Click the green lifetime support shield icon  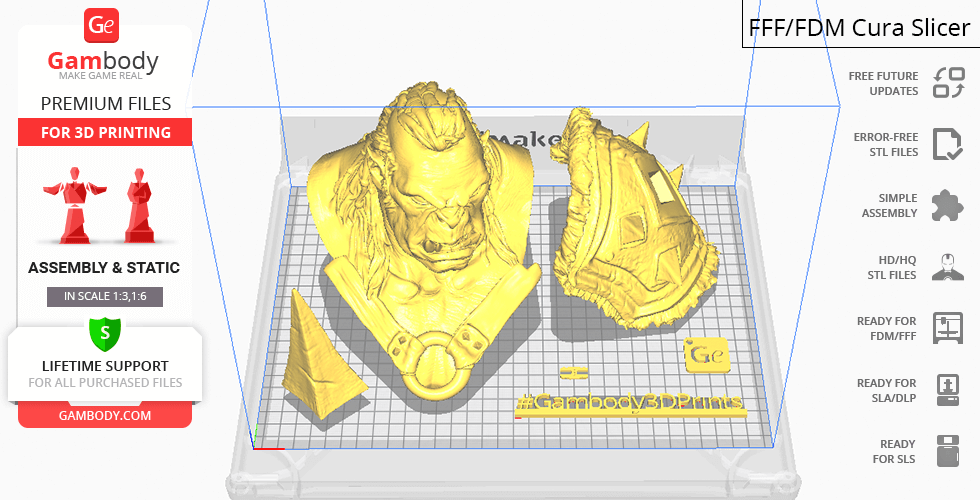[x=104, y=331]
